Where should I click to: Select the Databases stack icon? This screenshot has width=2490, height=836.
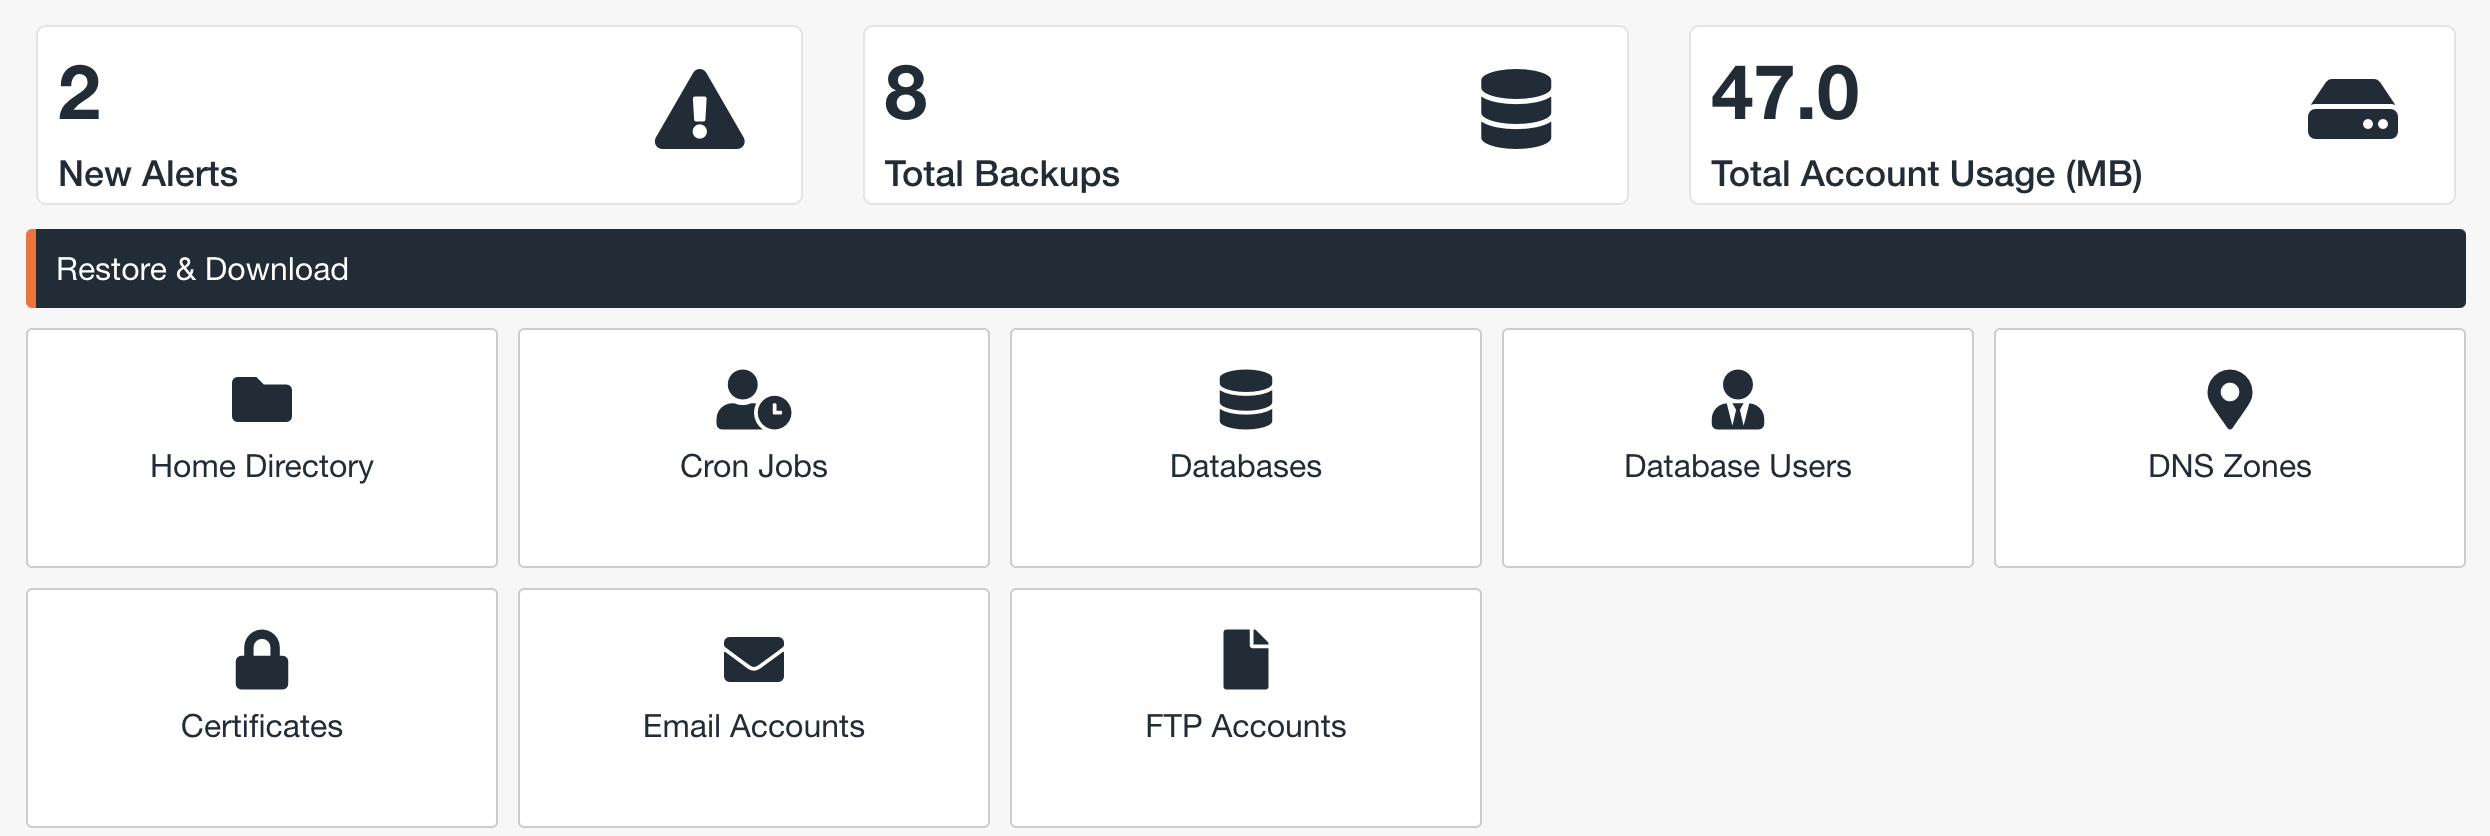click(1246, 400)
